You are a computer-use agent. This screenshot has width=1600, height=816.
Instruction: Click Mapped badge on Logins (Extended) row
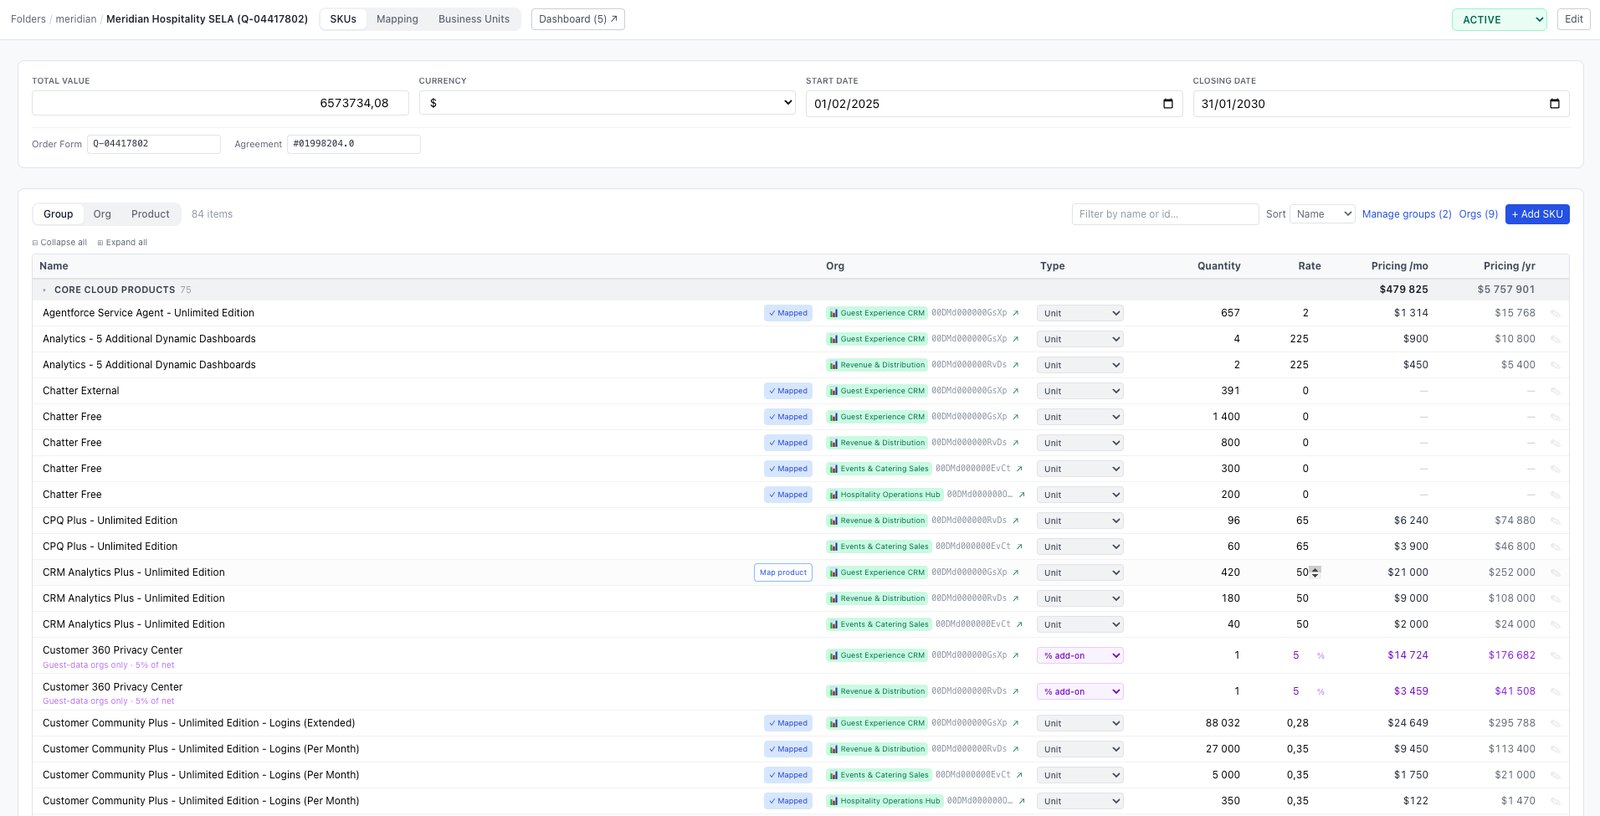pyautogui.click(x=788, y=723)
